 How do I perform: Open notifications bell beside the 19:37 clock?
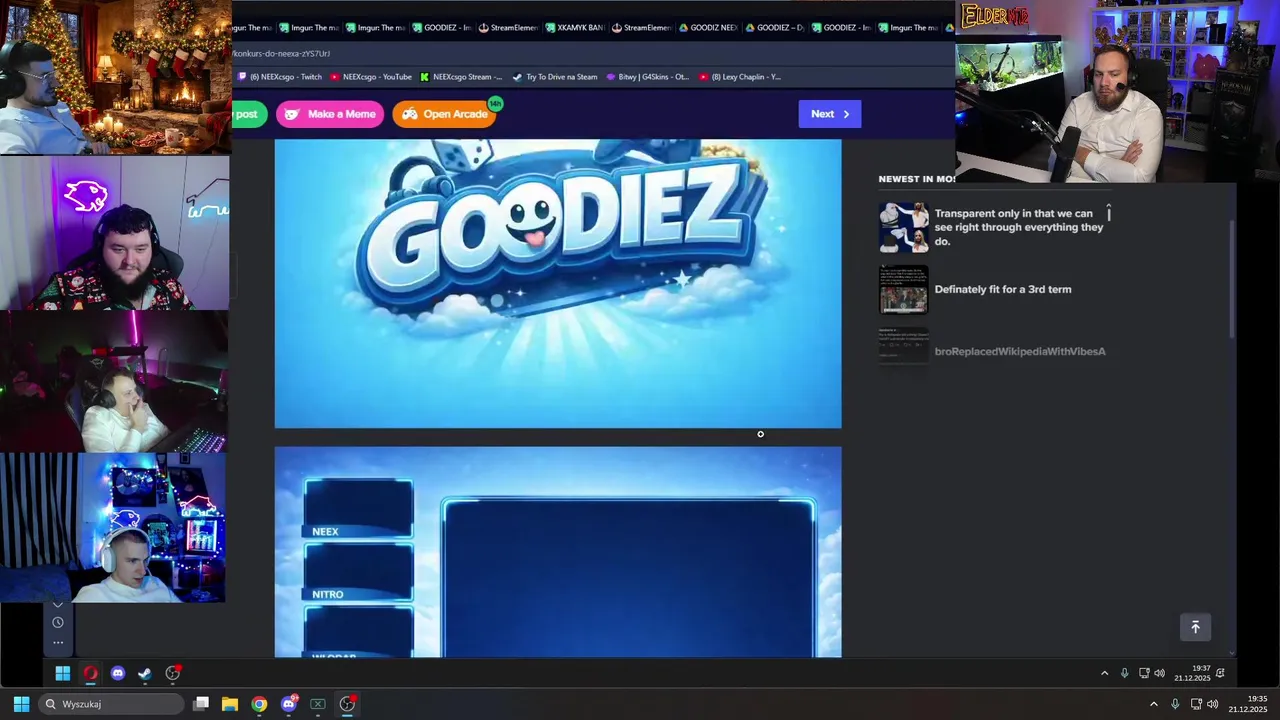tap(1220, 673)
